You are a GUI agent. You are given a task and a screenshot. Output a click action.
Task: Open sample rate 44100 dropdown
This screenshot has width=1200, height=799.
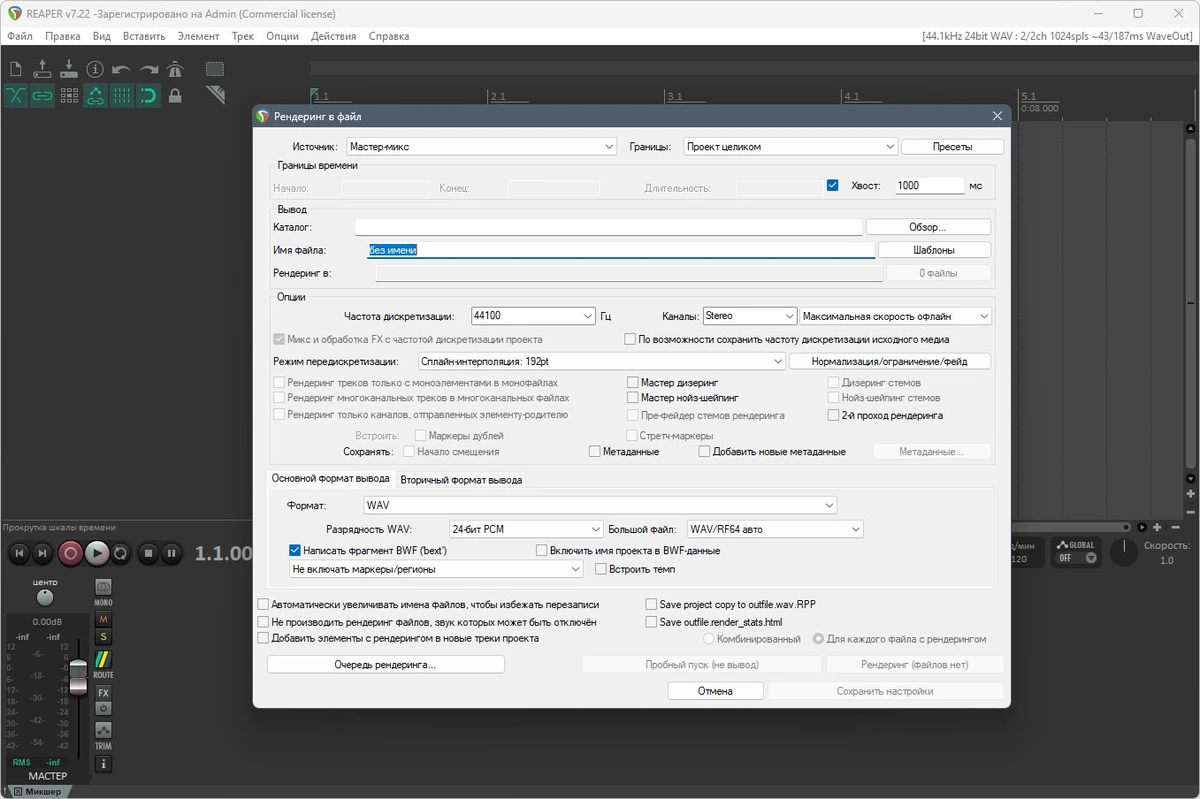[x=533, y=316]
